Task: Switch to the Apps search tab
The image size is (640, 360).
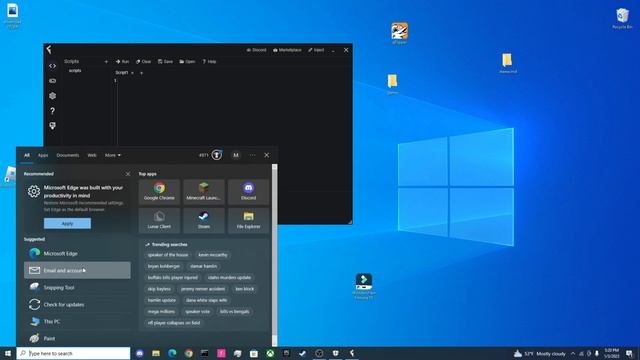Action: 43,155
